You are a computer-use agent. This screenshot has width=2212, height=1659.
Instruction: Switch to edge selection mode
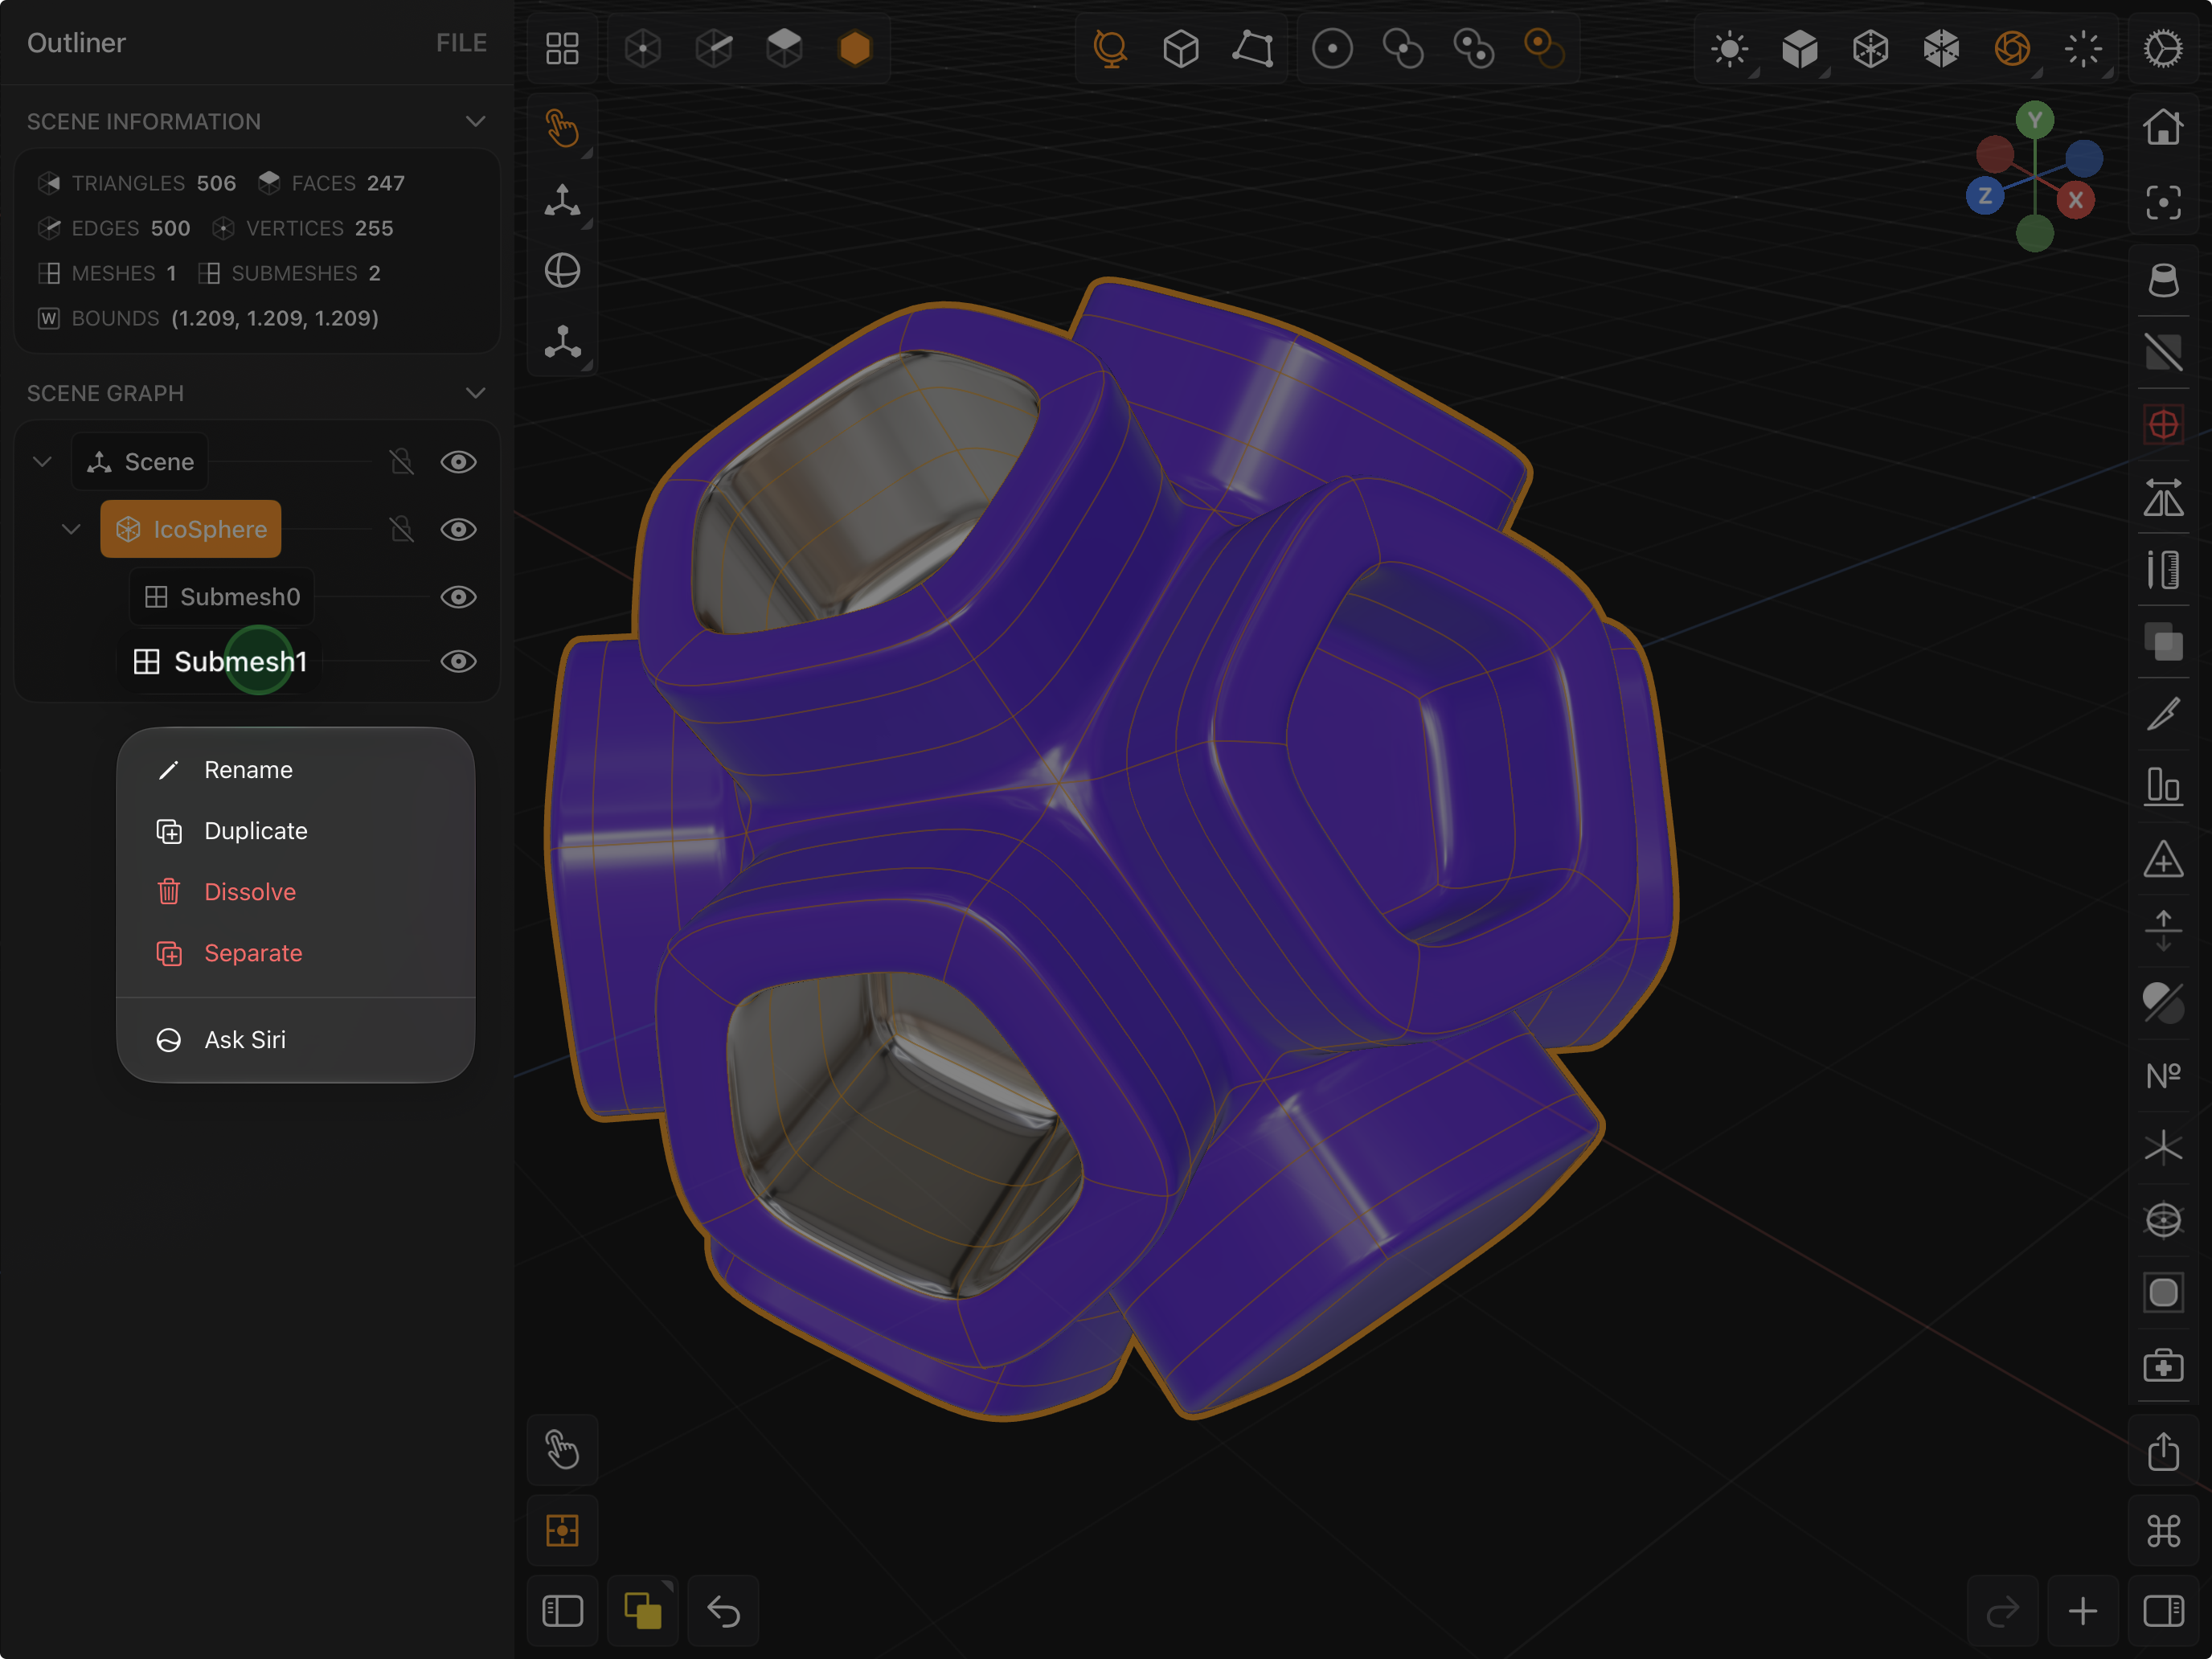[x=714, y=48]
